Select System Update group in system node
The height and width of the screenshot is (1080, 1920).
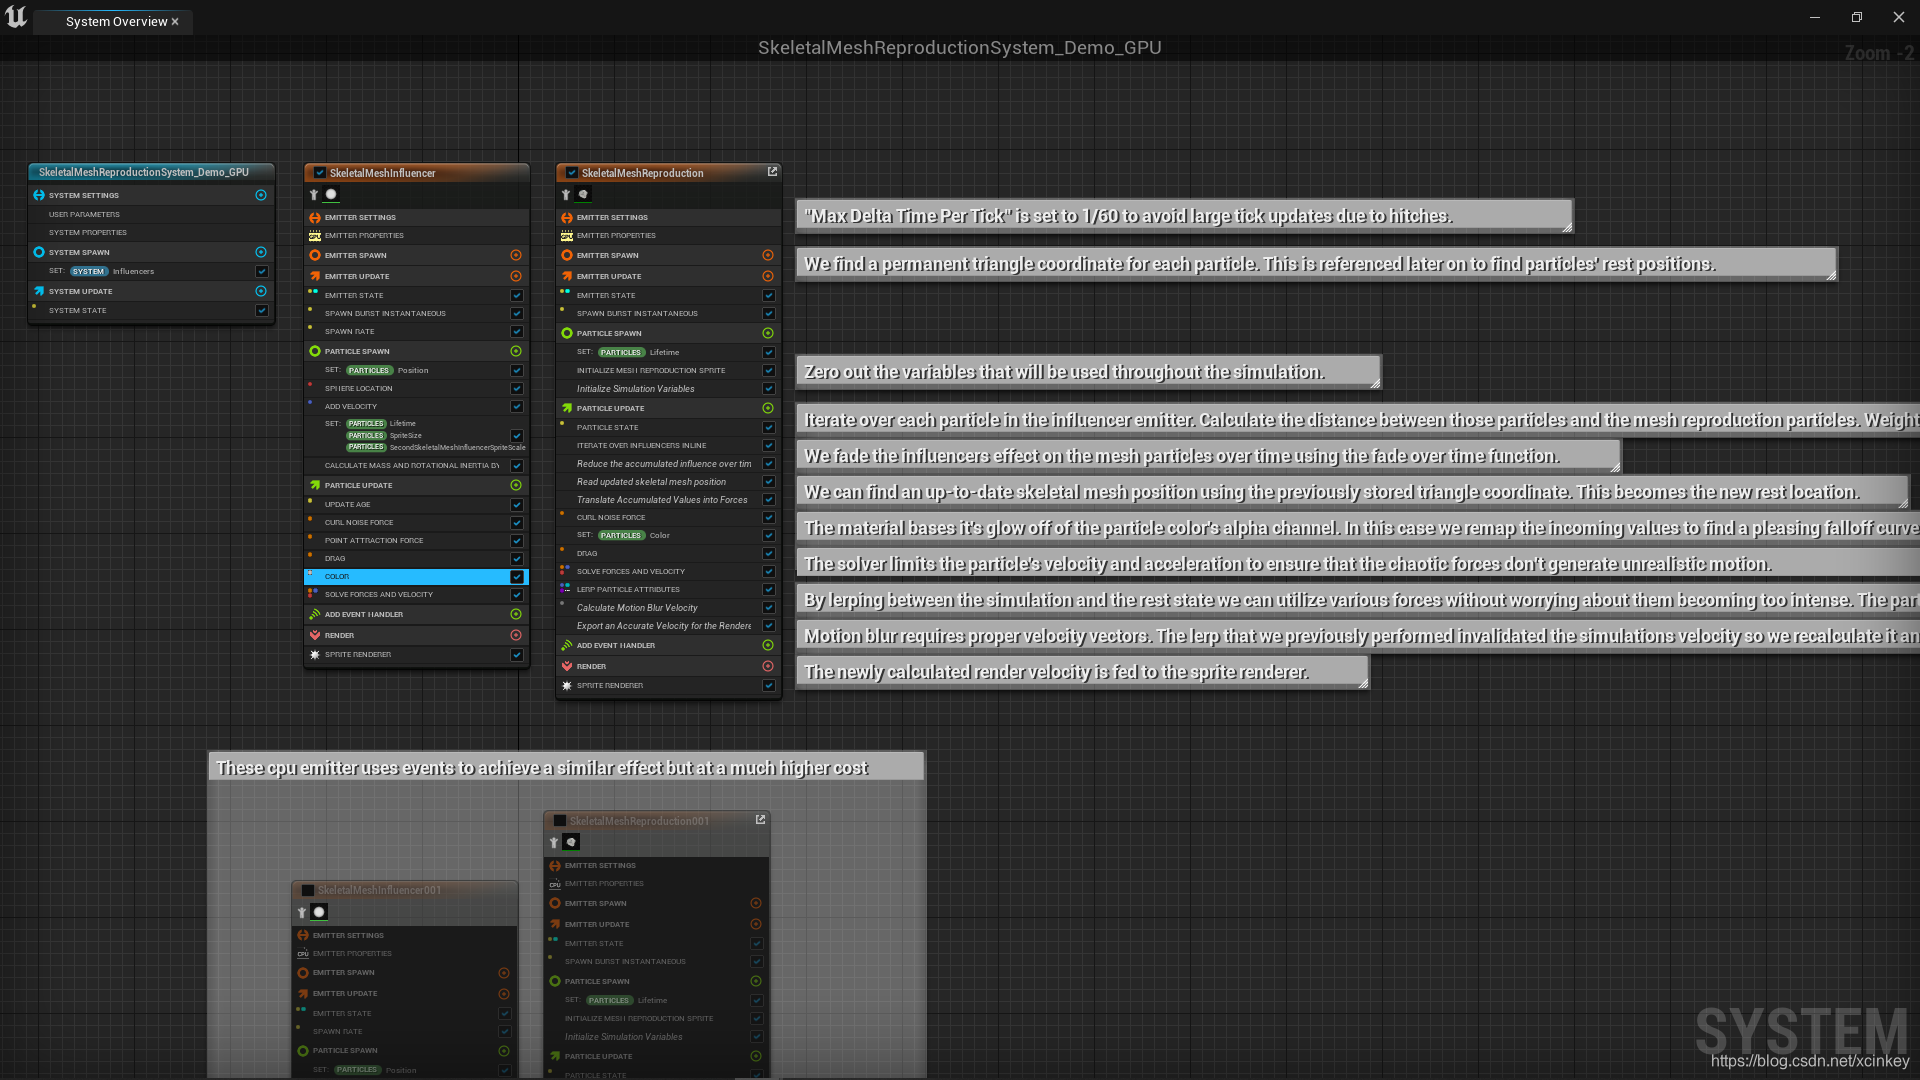[x=81, y=291]
